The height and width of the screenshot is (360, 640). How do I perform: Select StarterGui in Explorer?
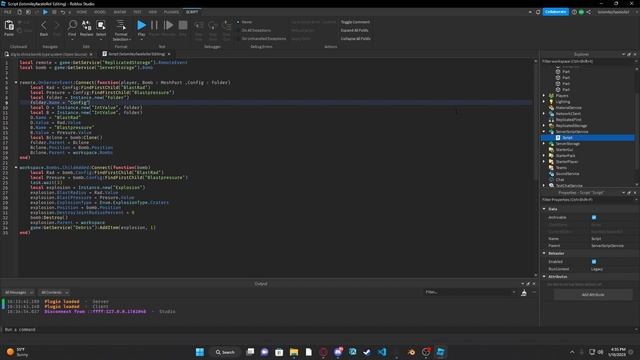pos(564,150)
